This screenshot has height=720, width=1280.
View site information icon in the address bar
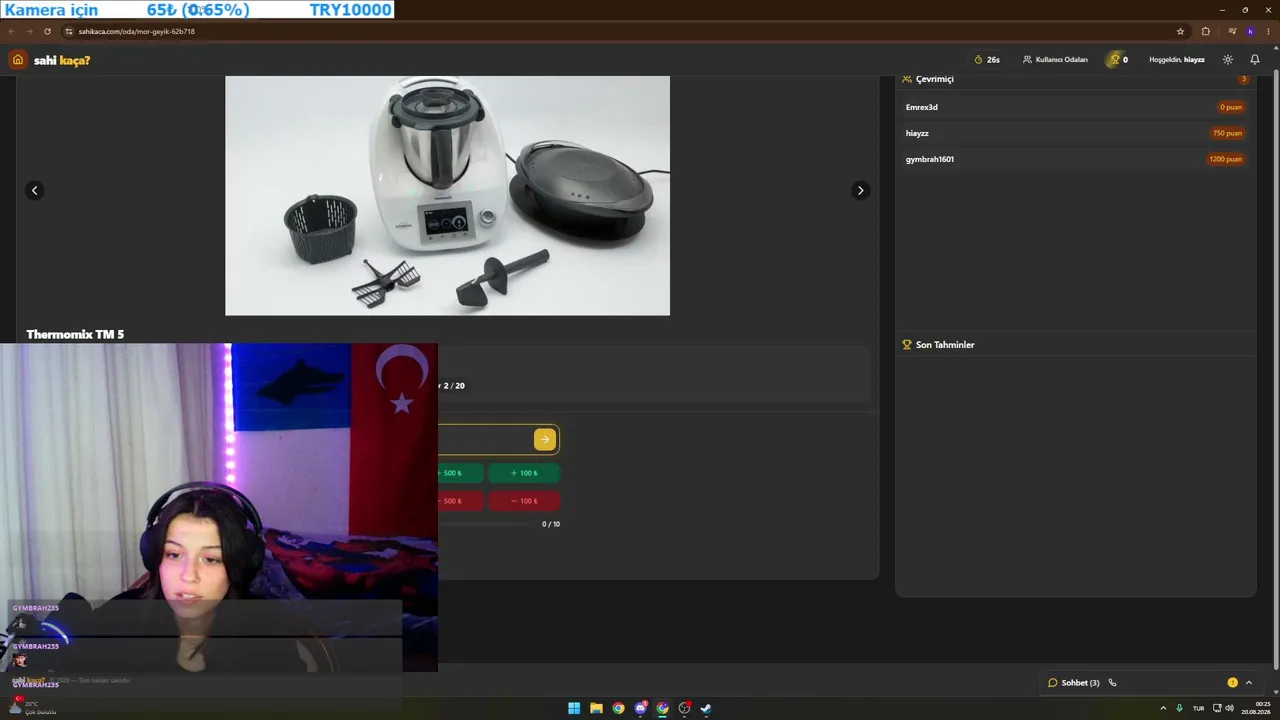[x=69, y=31]
